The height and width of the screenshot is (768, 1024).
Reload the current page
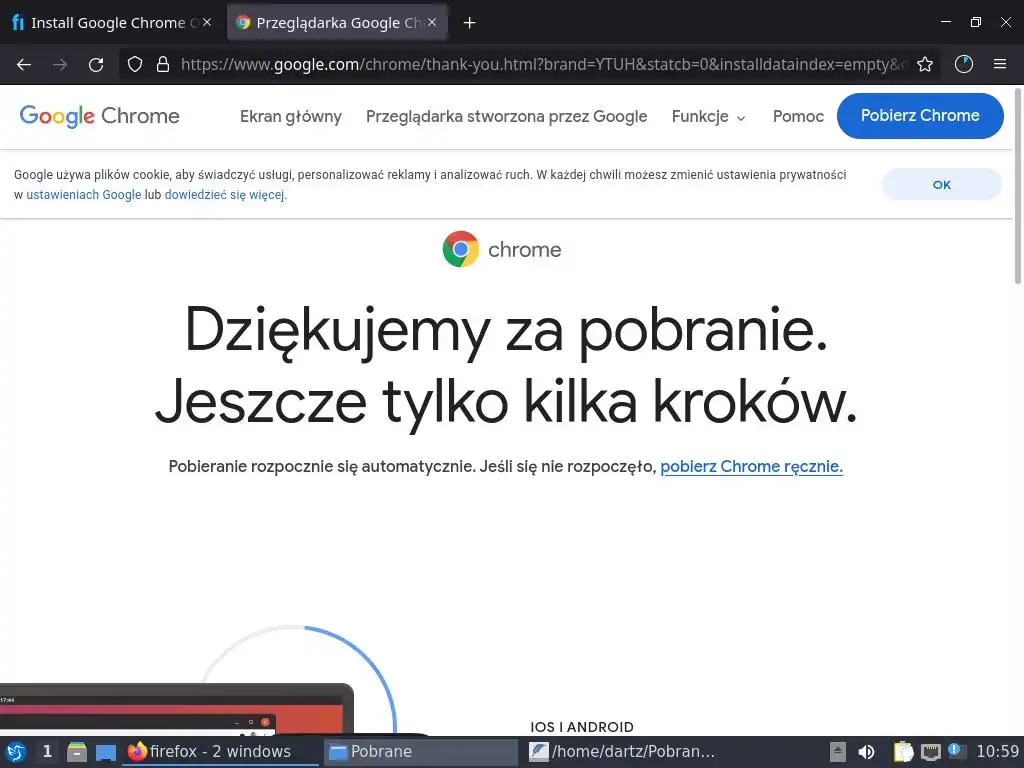96,65
